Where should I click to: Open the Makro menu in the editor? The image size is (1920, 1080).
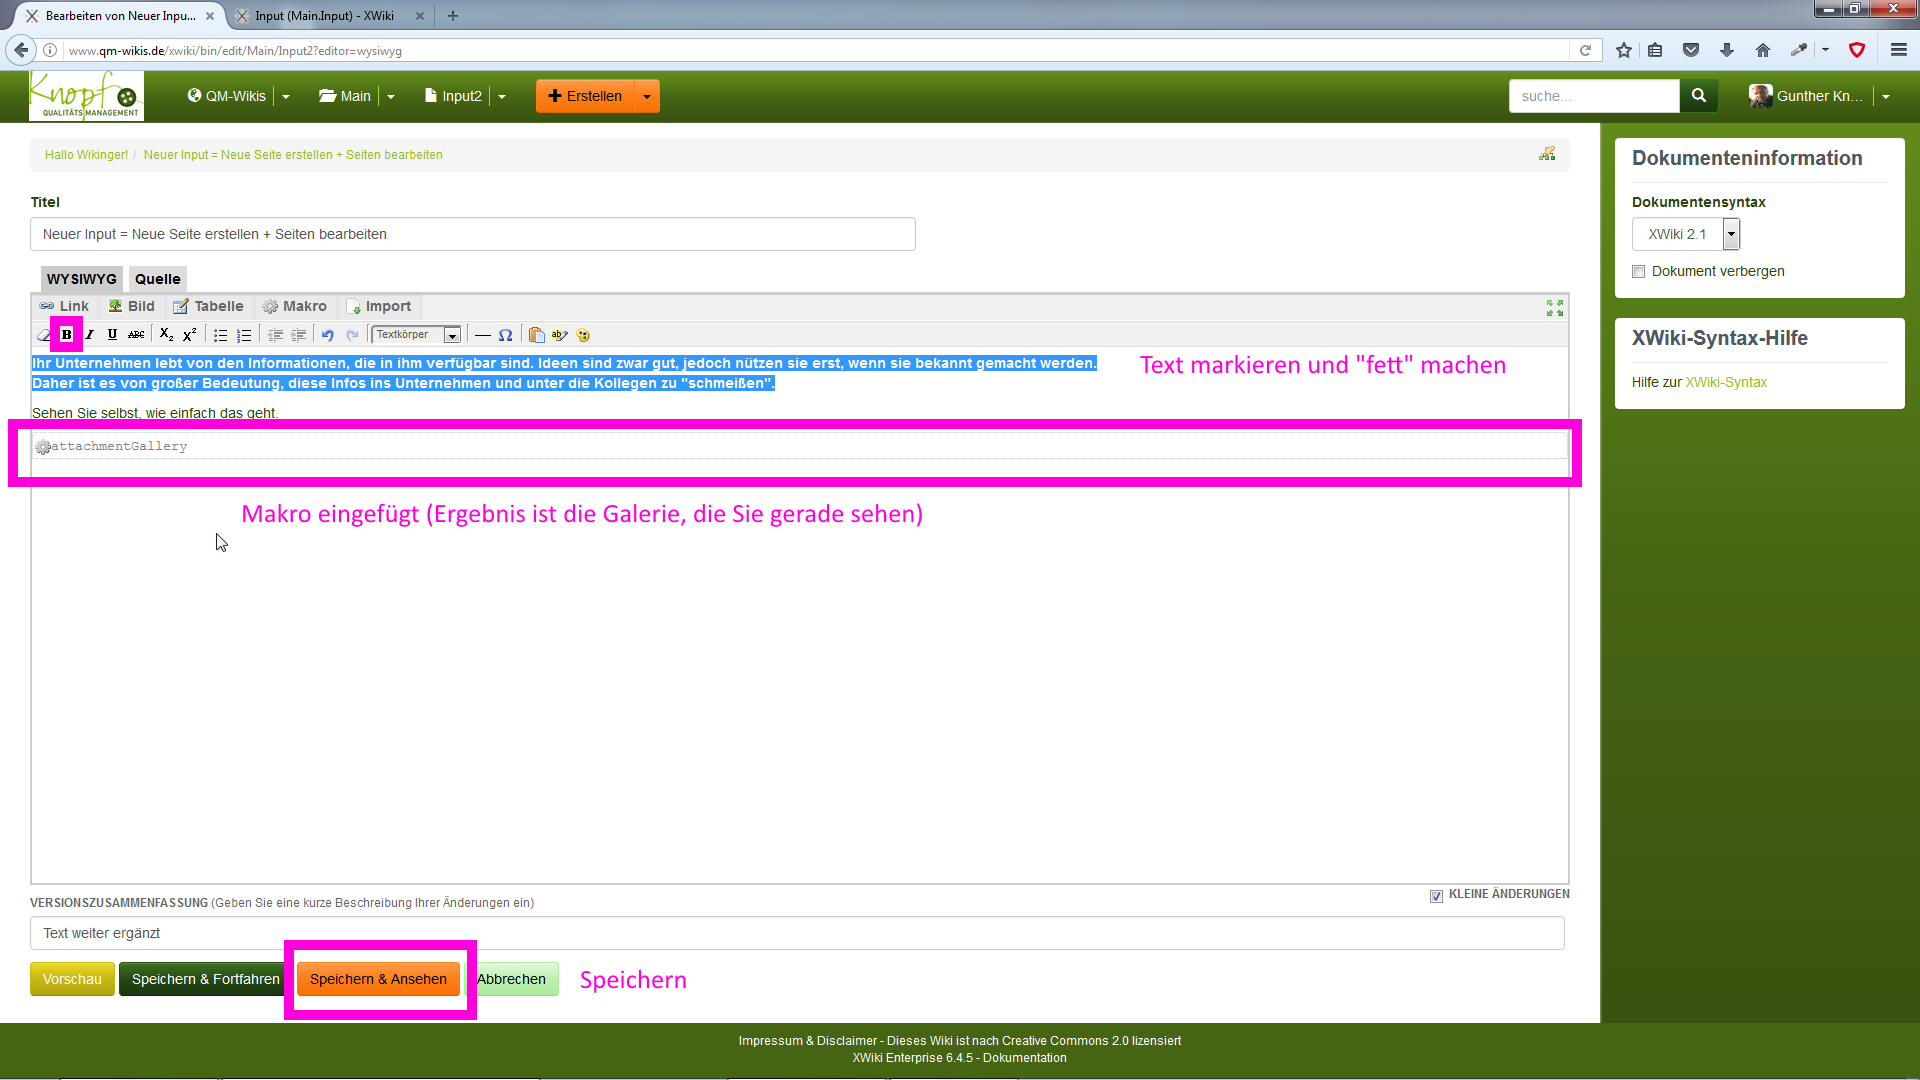pyautogui.click(x=294, y=307)
